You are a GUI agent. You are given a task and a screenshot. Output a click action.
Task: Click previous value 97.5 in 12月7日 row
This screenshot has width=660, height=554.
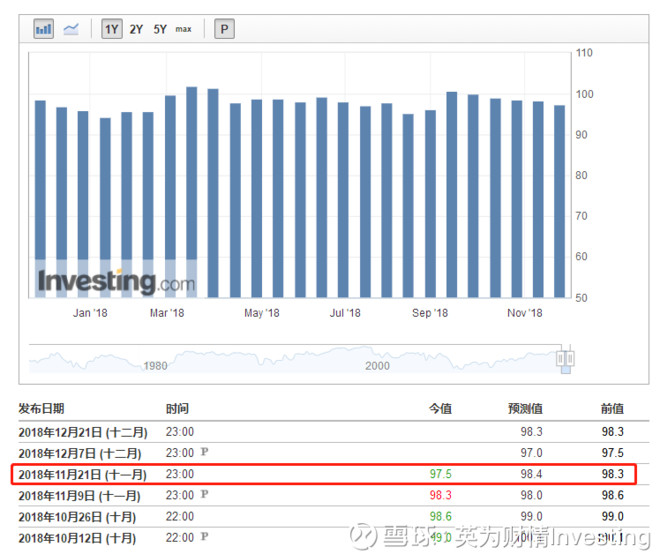(612, 453)
